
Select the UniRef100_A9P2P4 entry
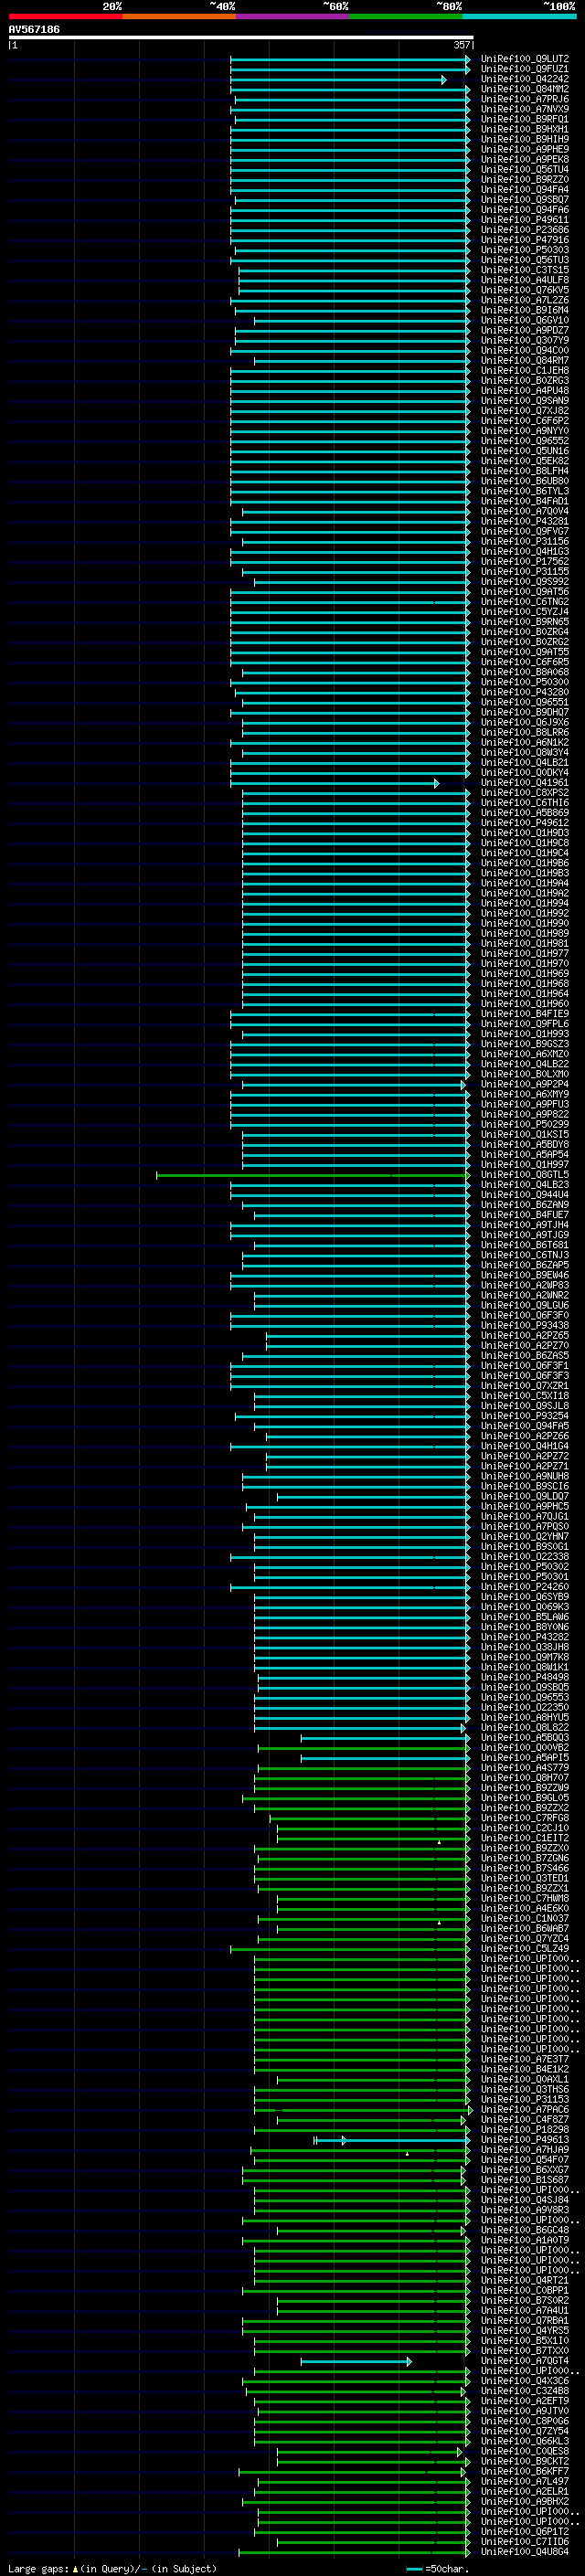click(525, 1084)
